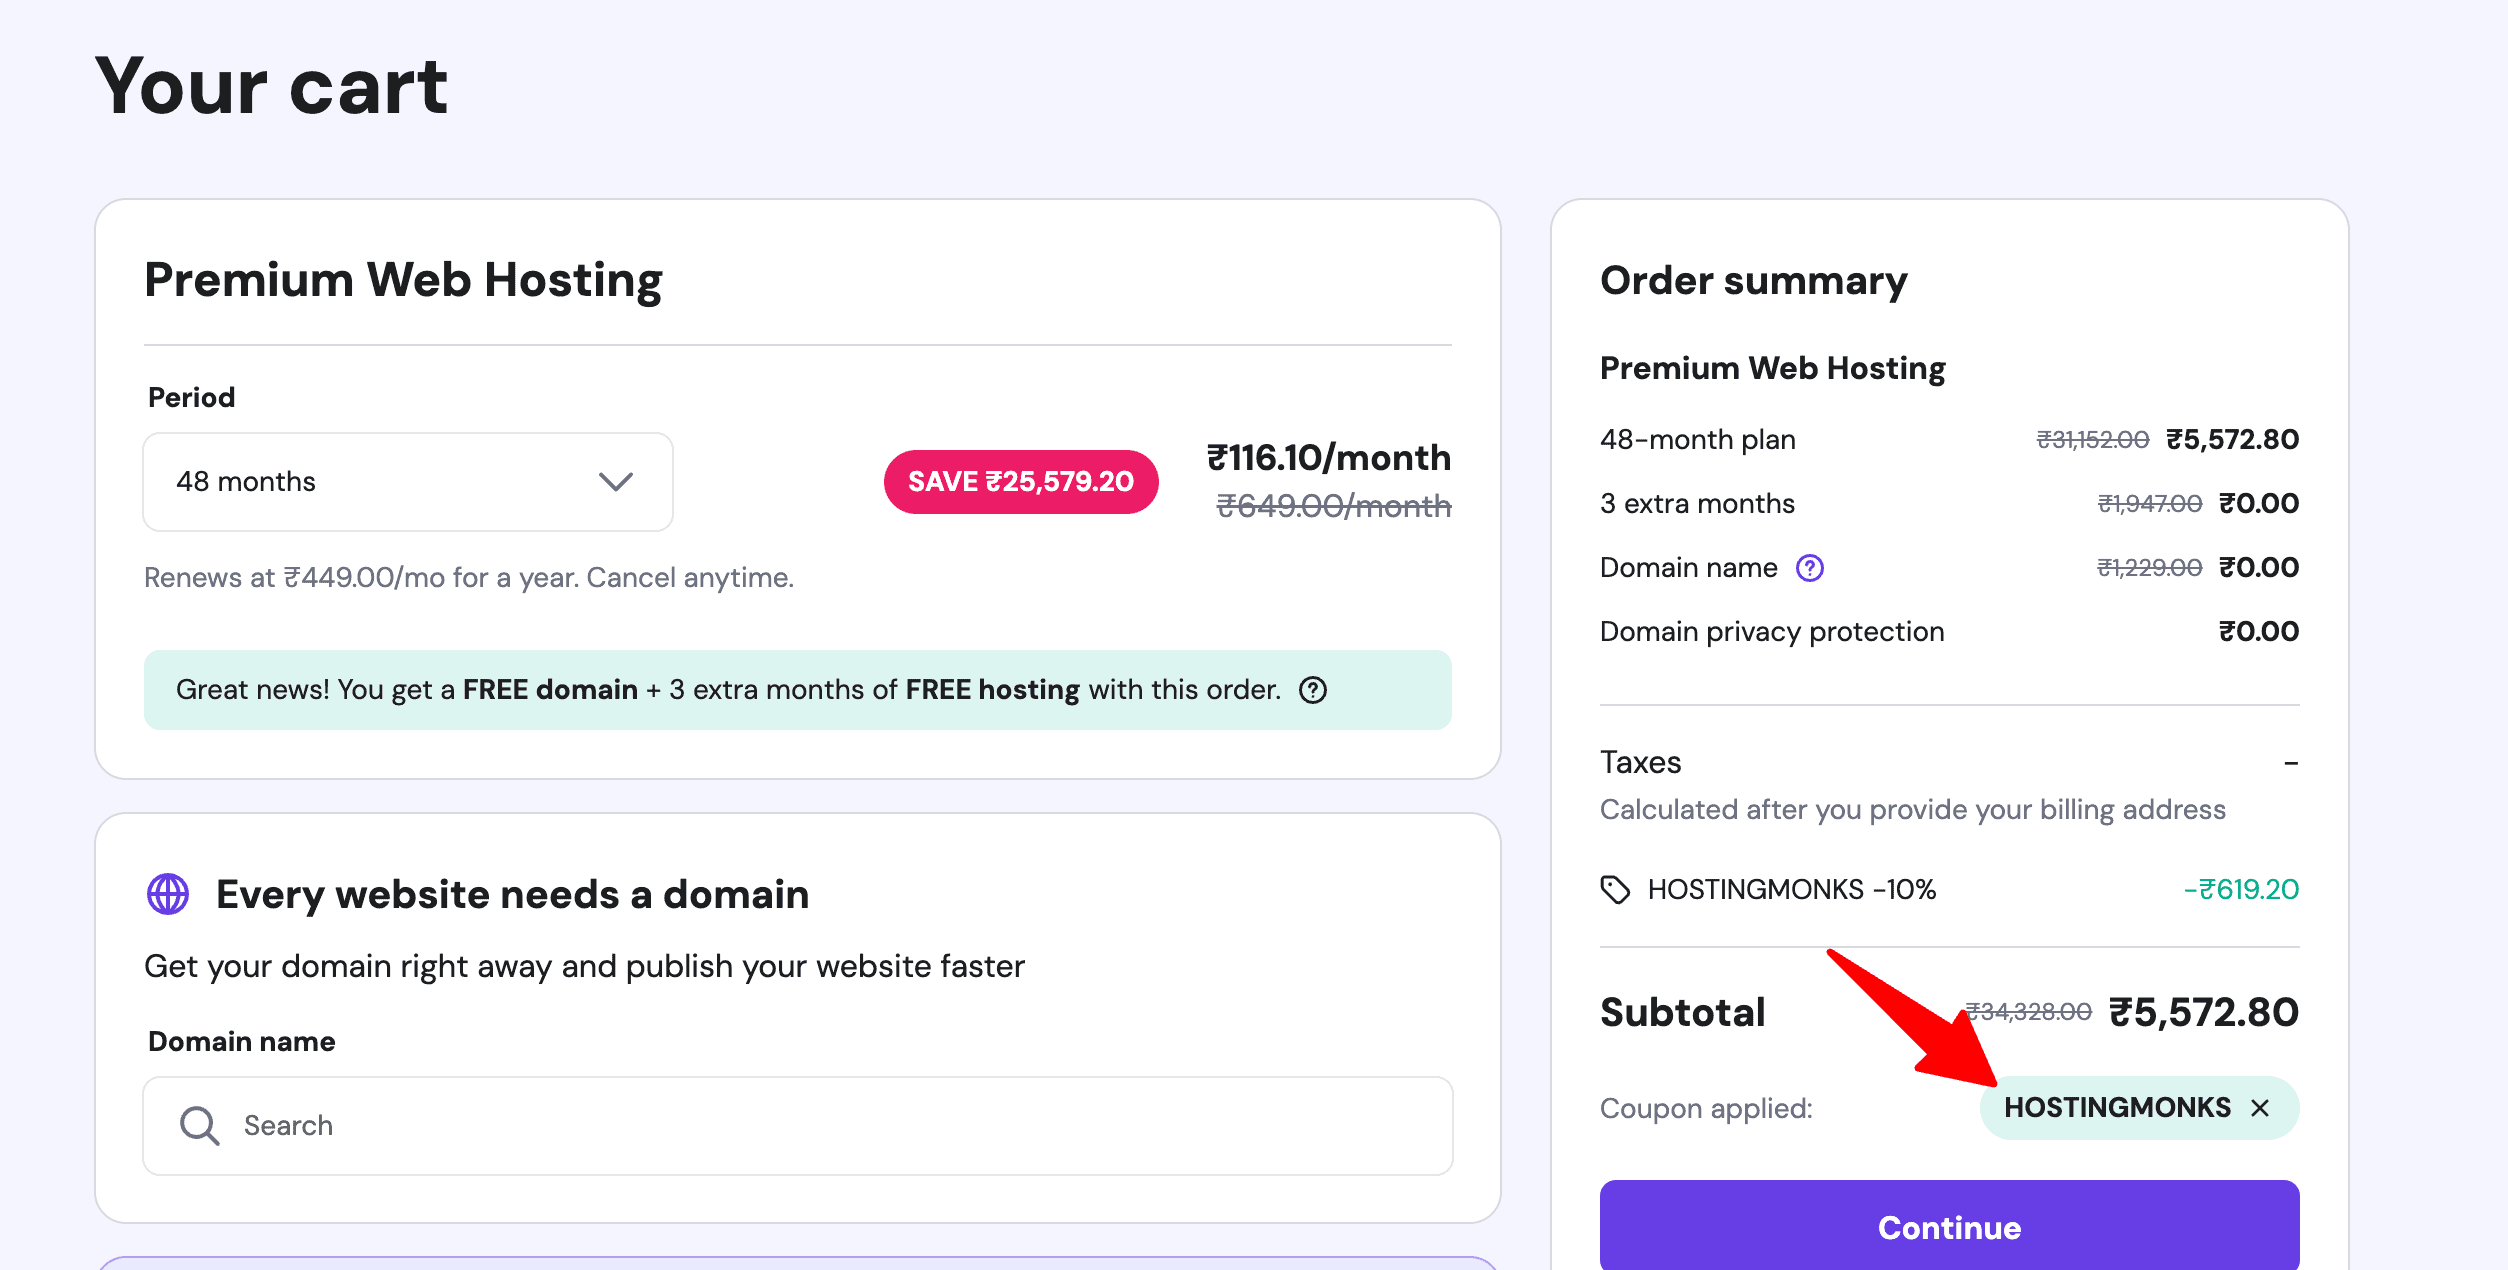
Task: Open the help icon after the FREE hosting offer
Action: 1314,690
